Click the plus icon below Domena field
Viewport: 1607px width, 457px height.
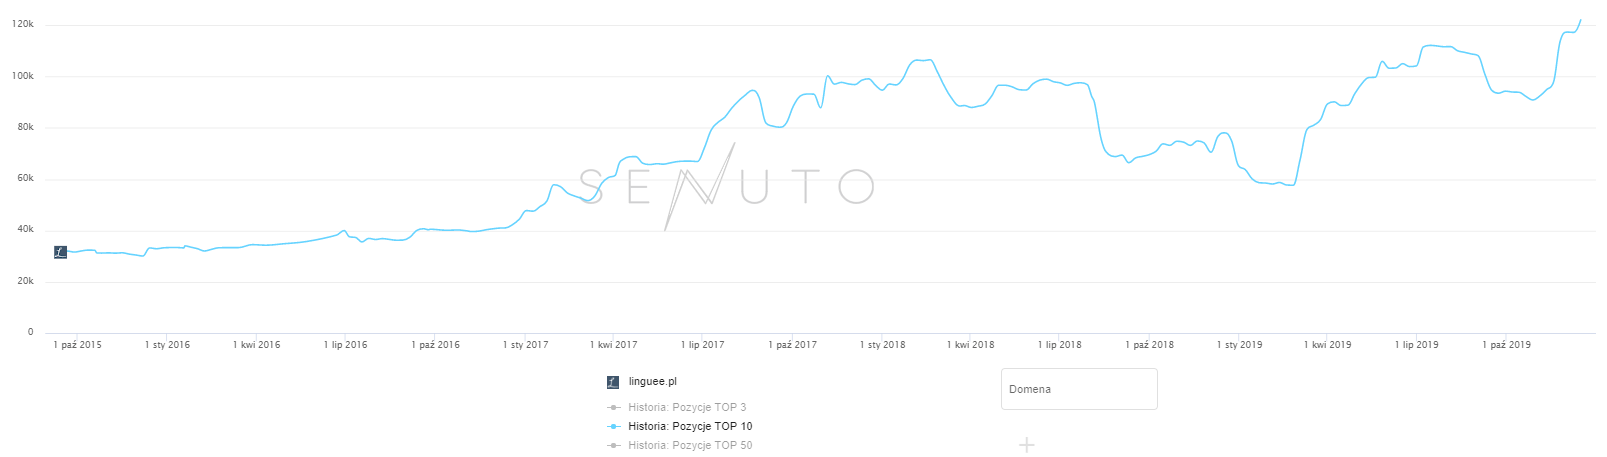tap(1026, 445)
